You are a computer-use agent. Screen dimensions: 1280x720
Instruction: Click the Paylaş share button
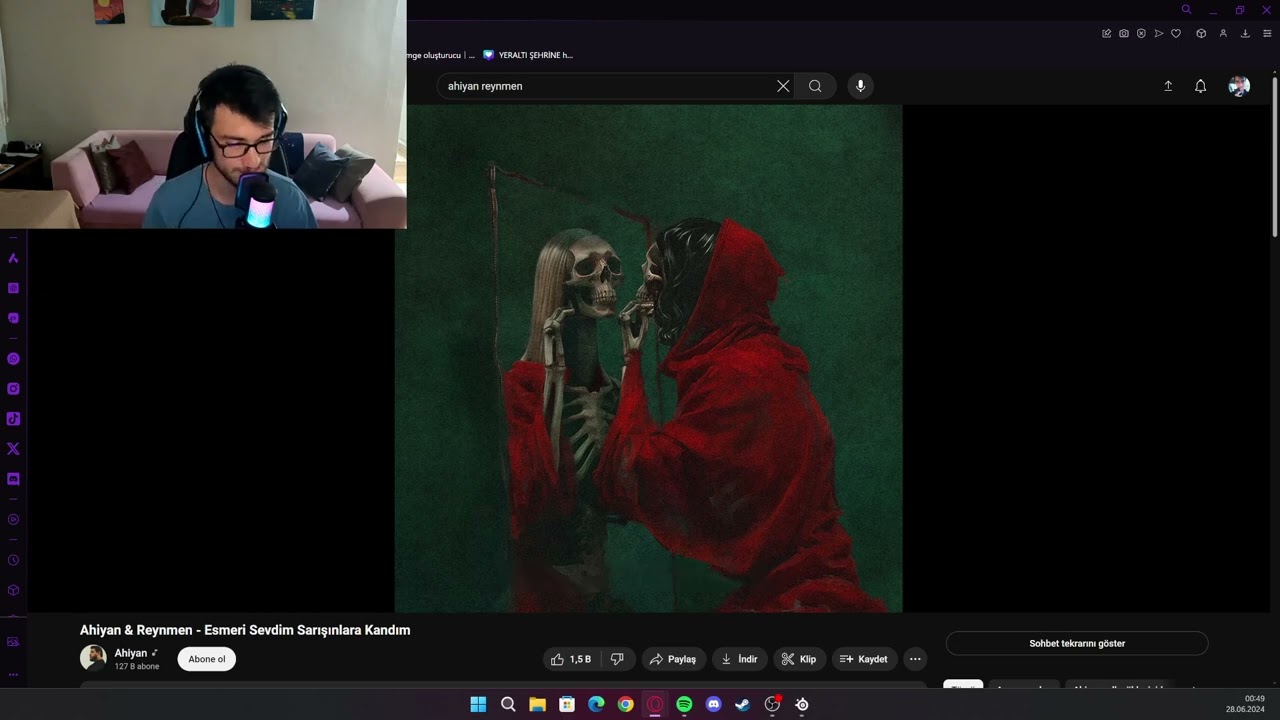(x=673, y=659)
